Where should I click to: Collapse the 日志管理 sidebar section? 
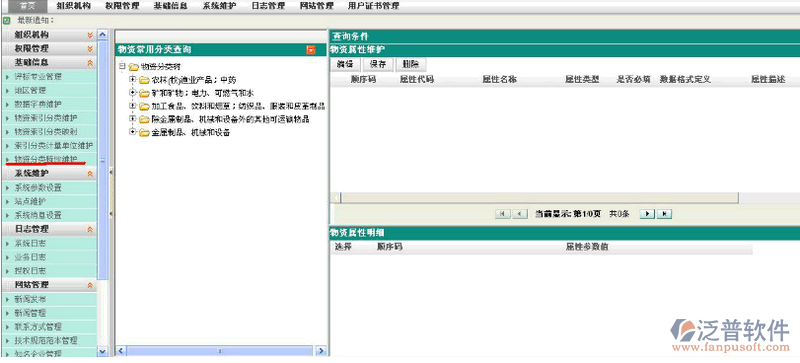90,230
